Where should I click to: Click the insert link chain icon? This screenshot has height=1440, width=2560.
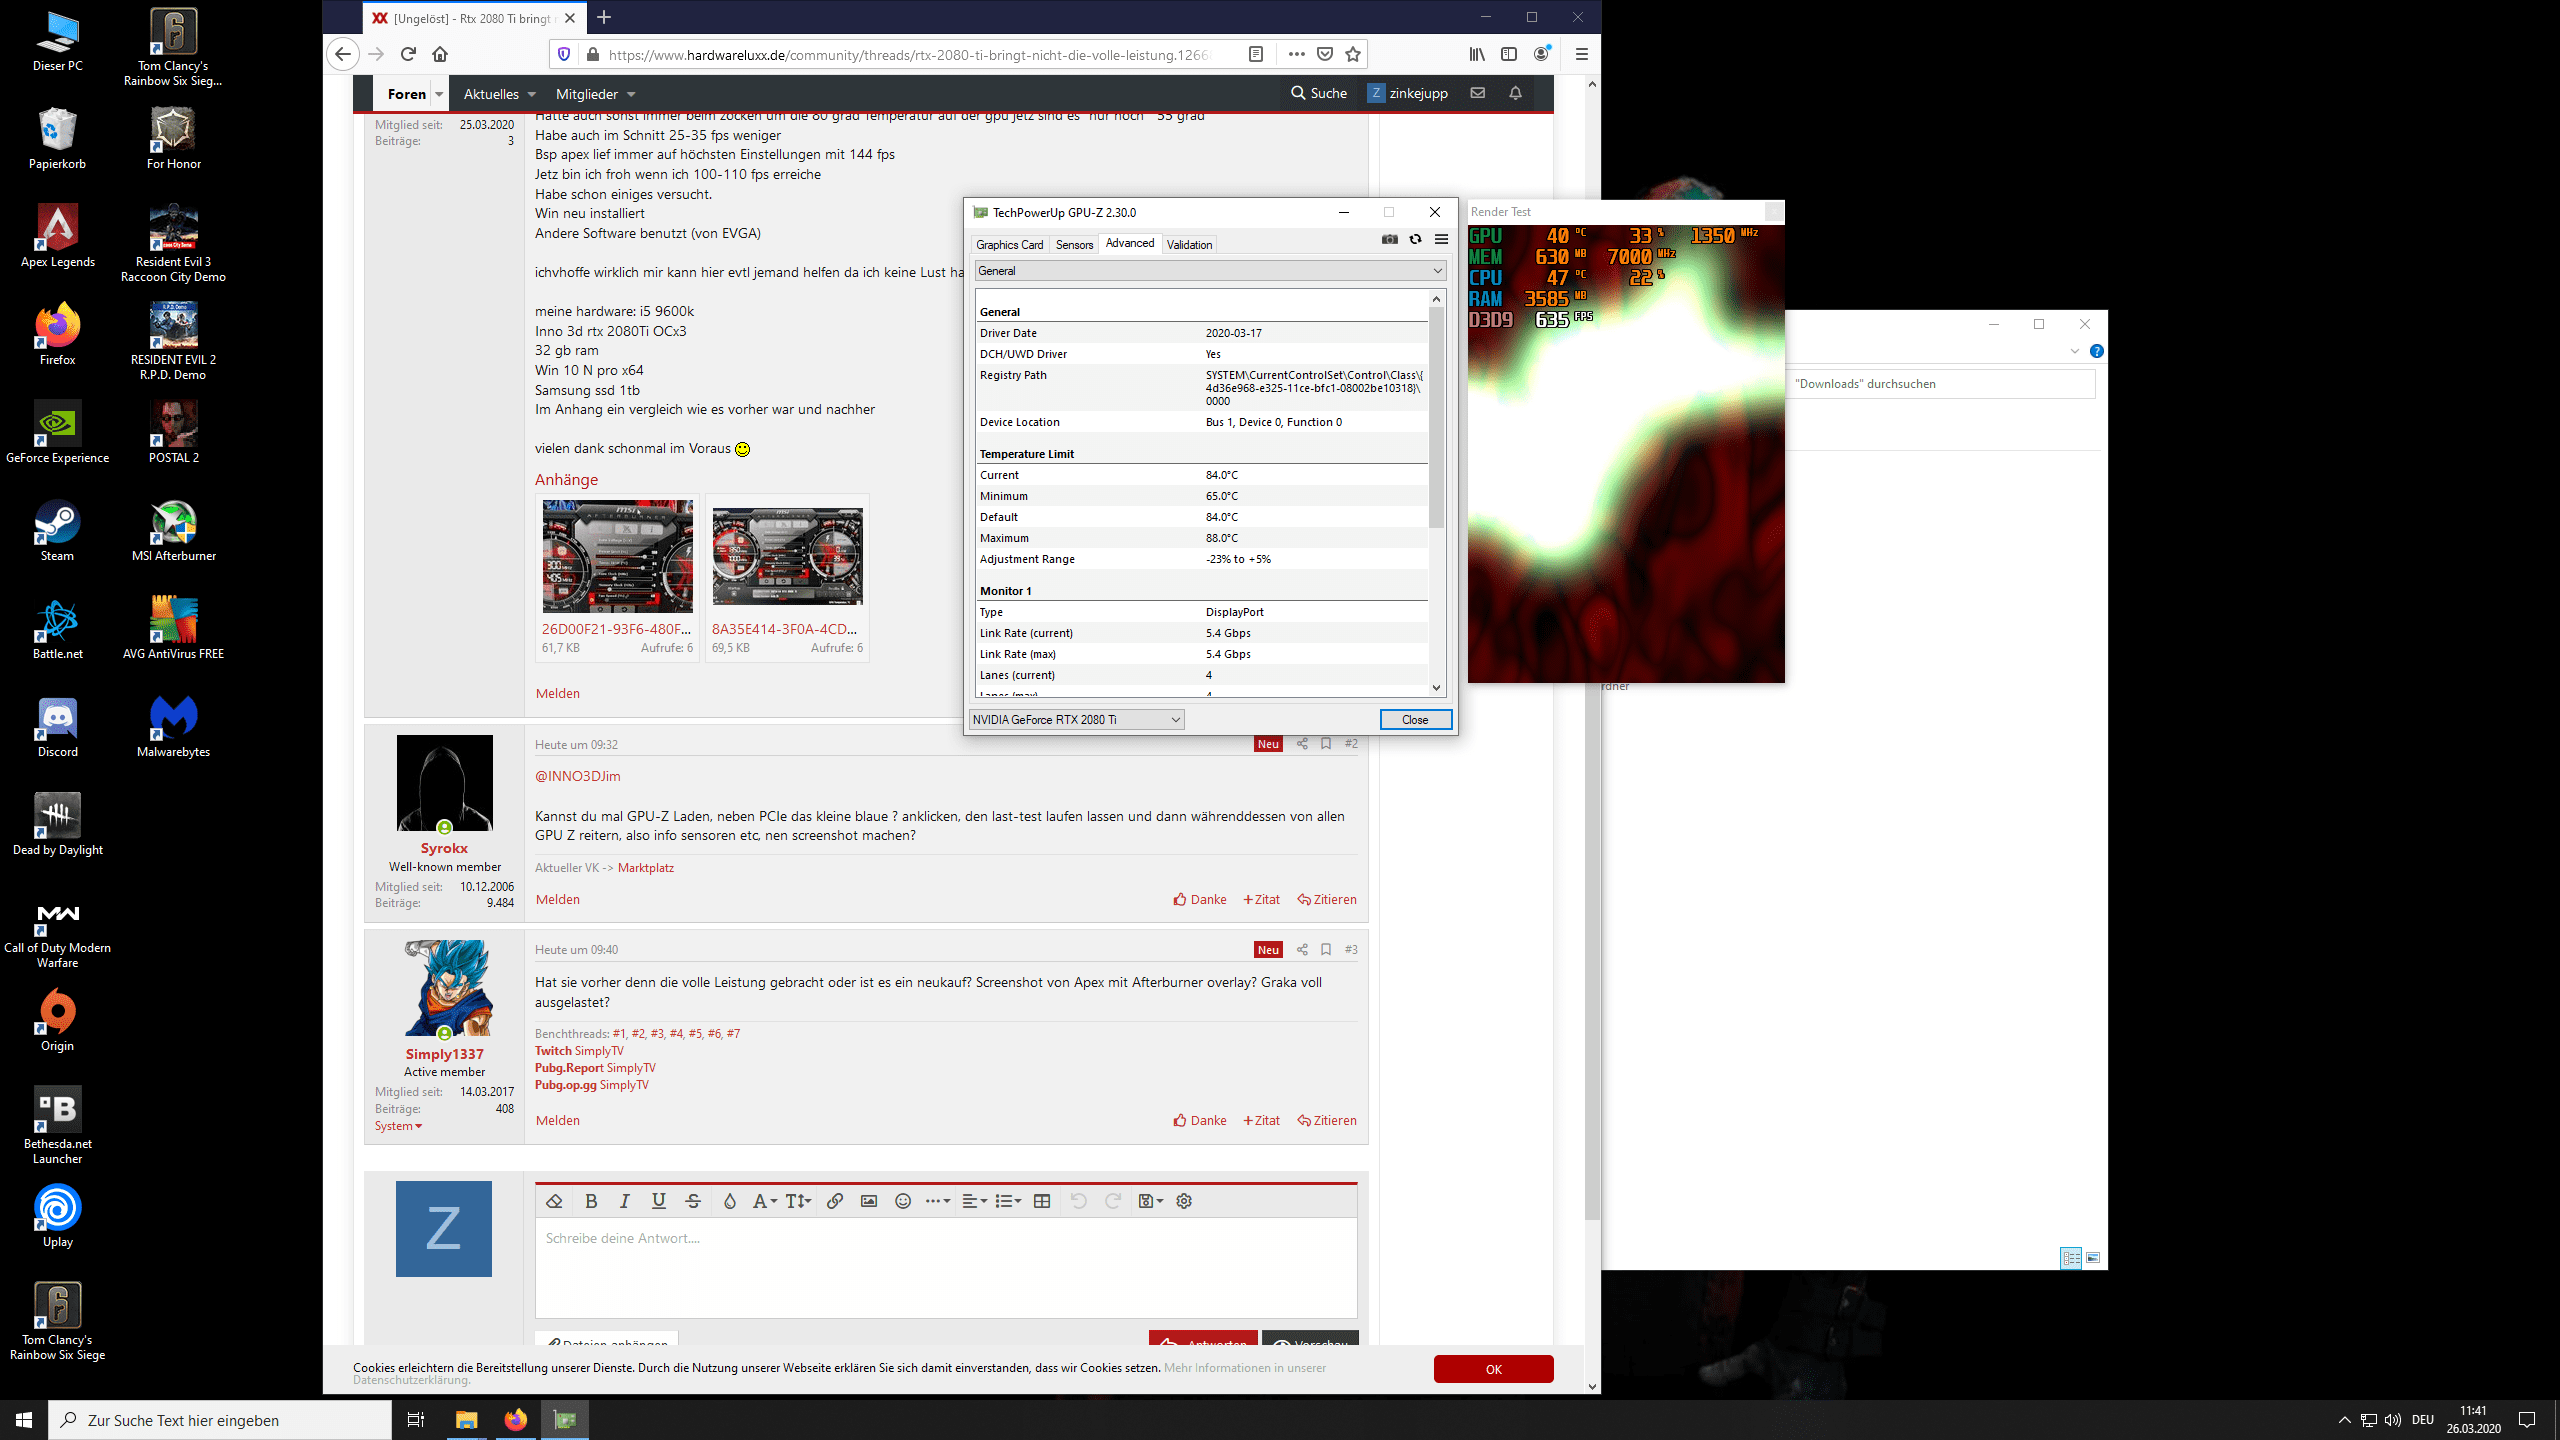[x=835, y=1201]
